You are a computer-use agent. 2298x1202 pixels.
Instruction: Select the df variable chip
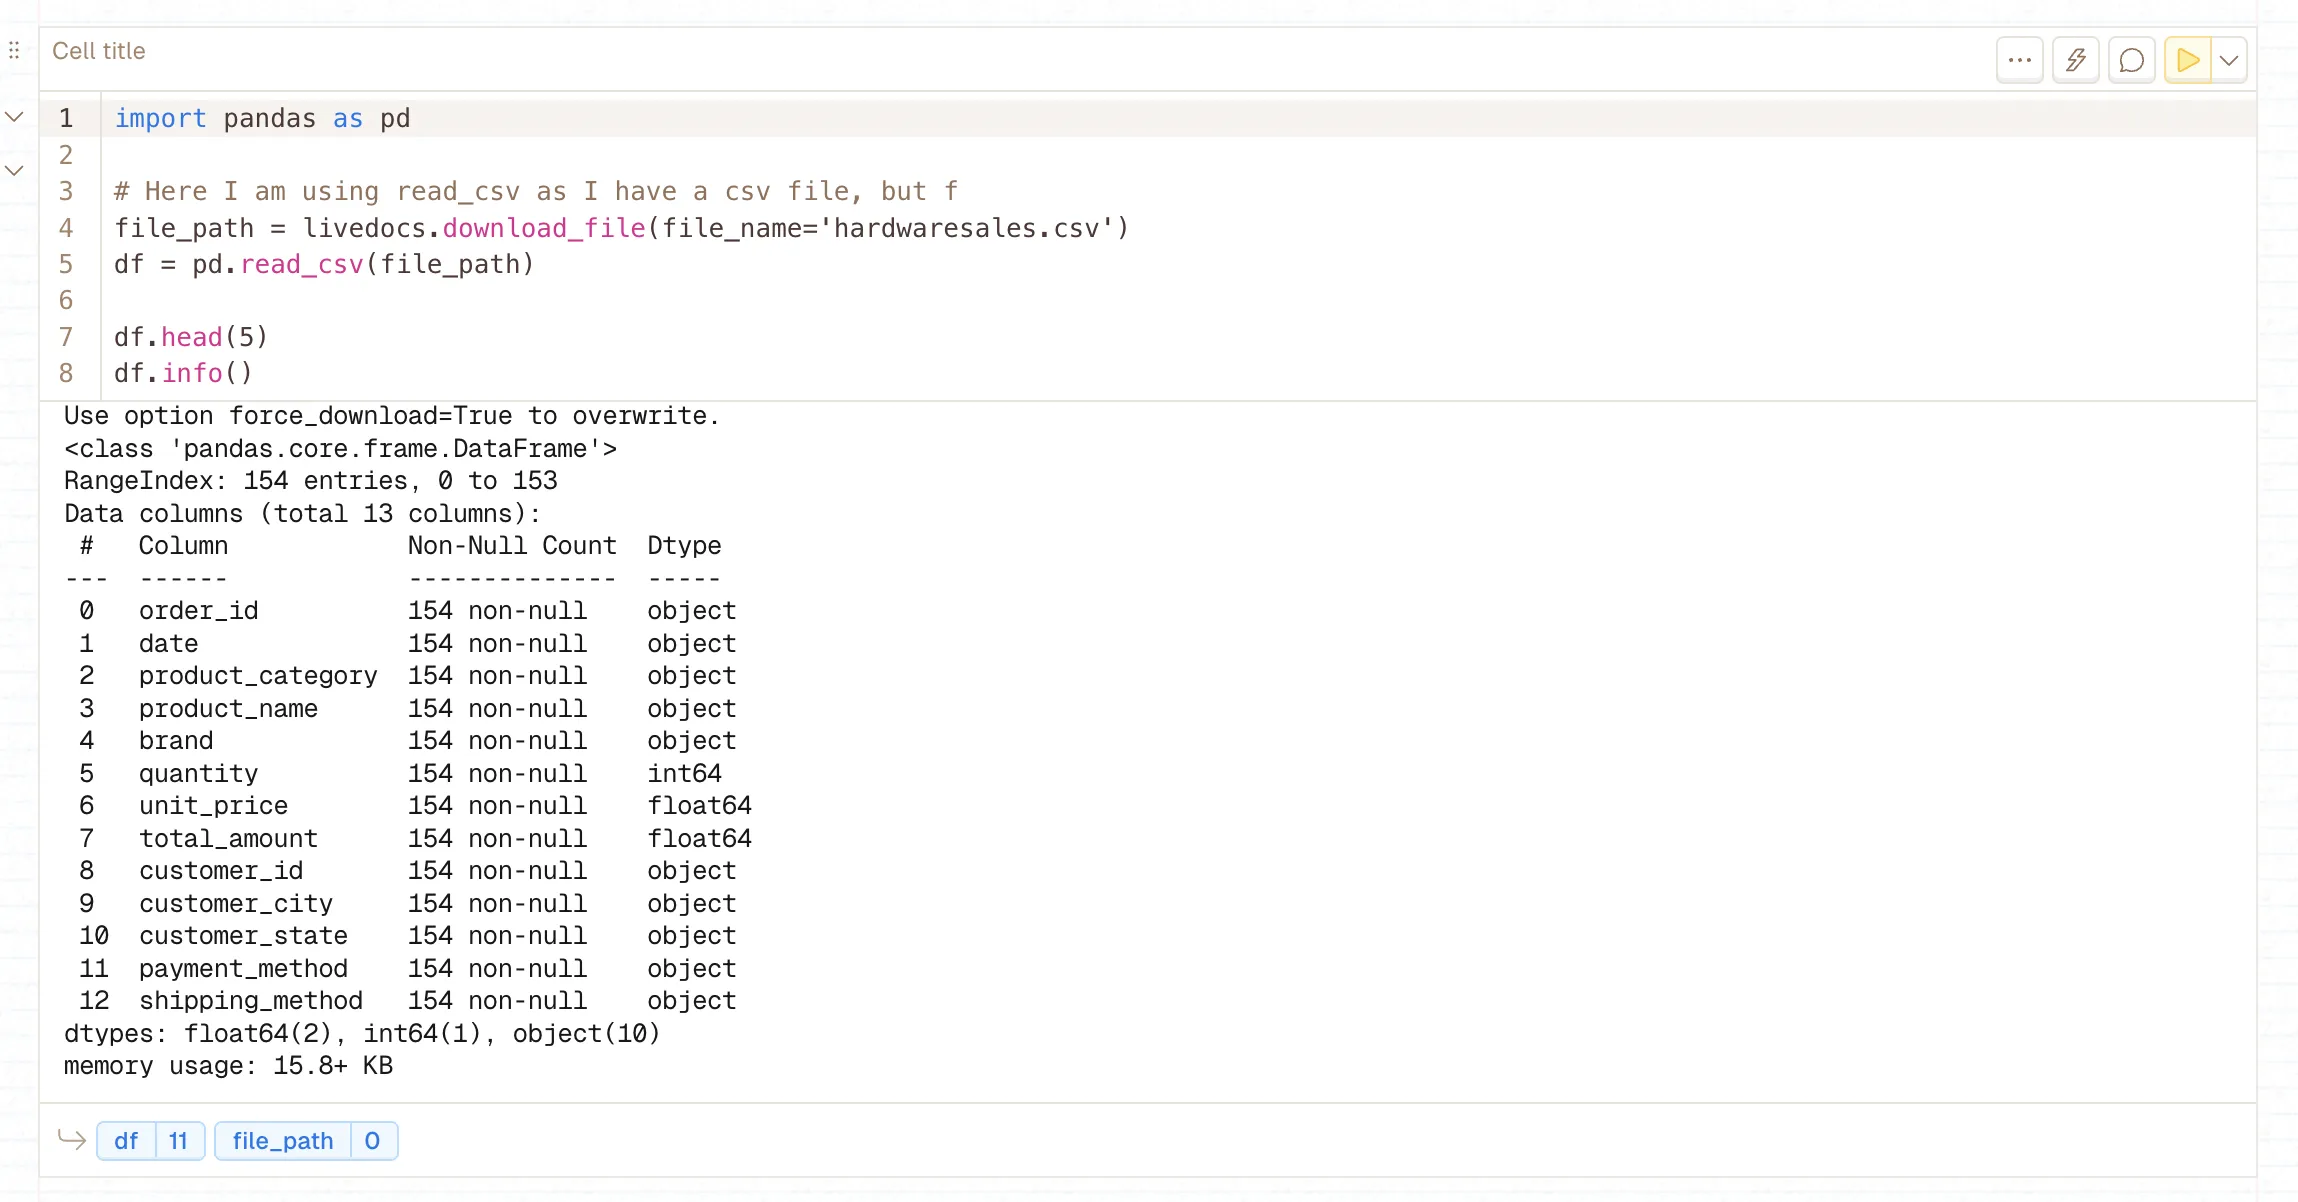pos(126,1140)
